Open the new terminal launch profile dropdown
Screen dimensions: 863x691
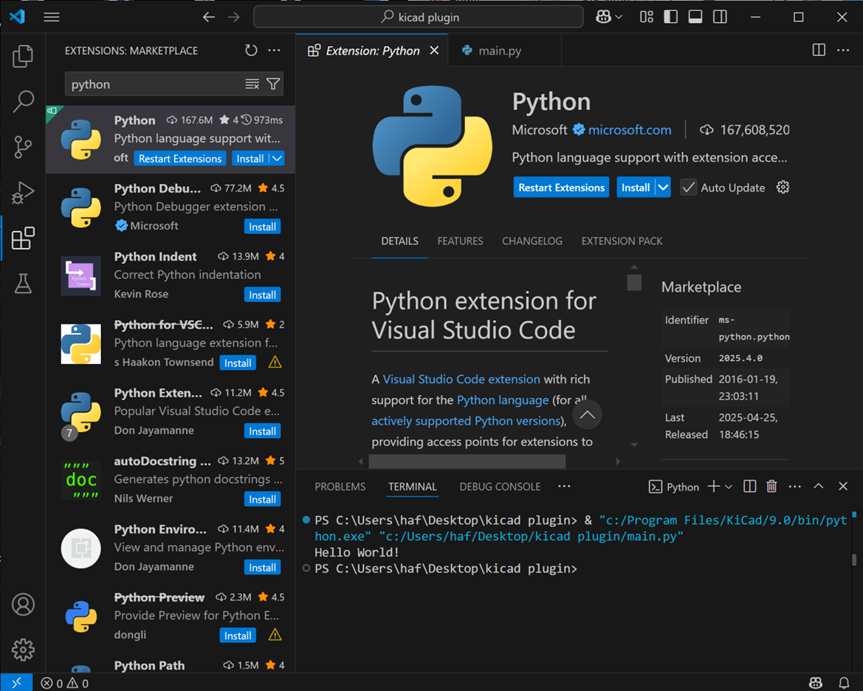pyautogui.click(x=729, y=487)
